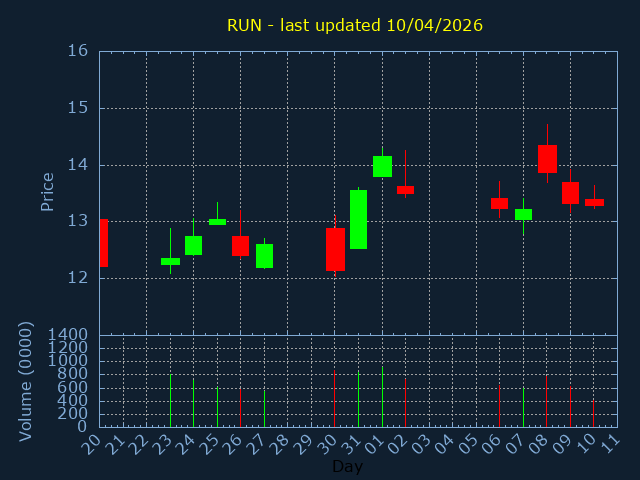Click the 'Day' x-axis label
The height and width of the screenshot is (480, 640).
(x=347, y=467)
